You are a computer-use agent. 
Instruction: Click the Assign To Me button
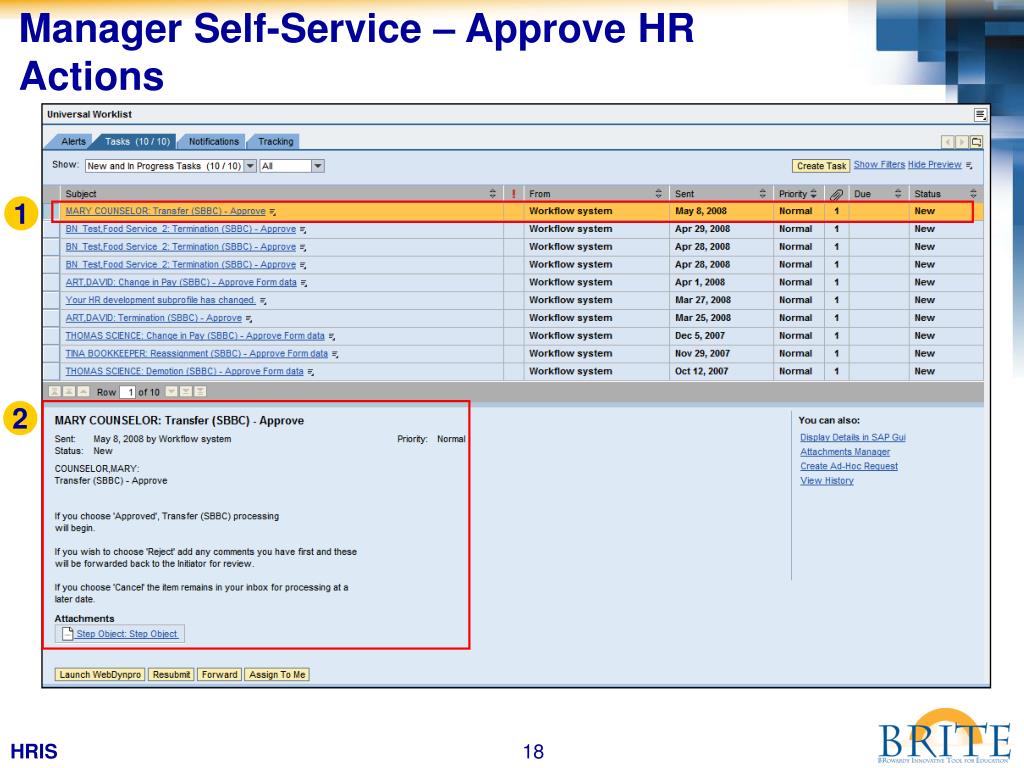277,675
